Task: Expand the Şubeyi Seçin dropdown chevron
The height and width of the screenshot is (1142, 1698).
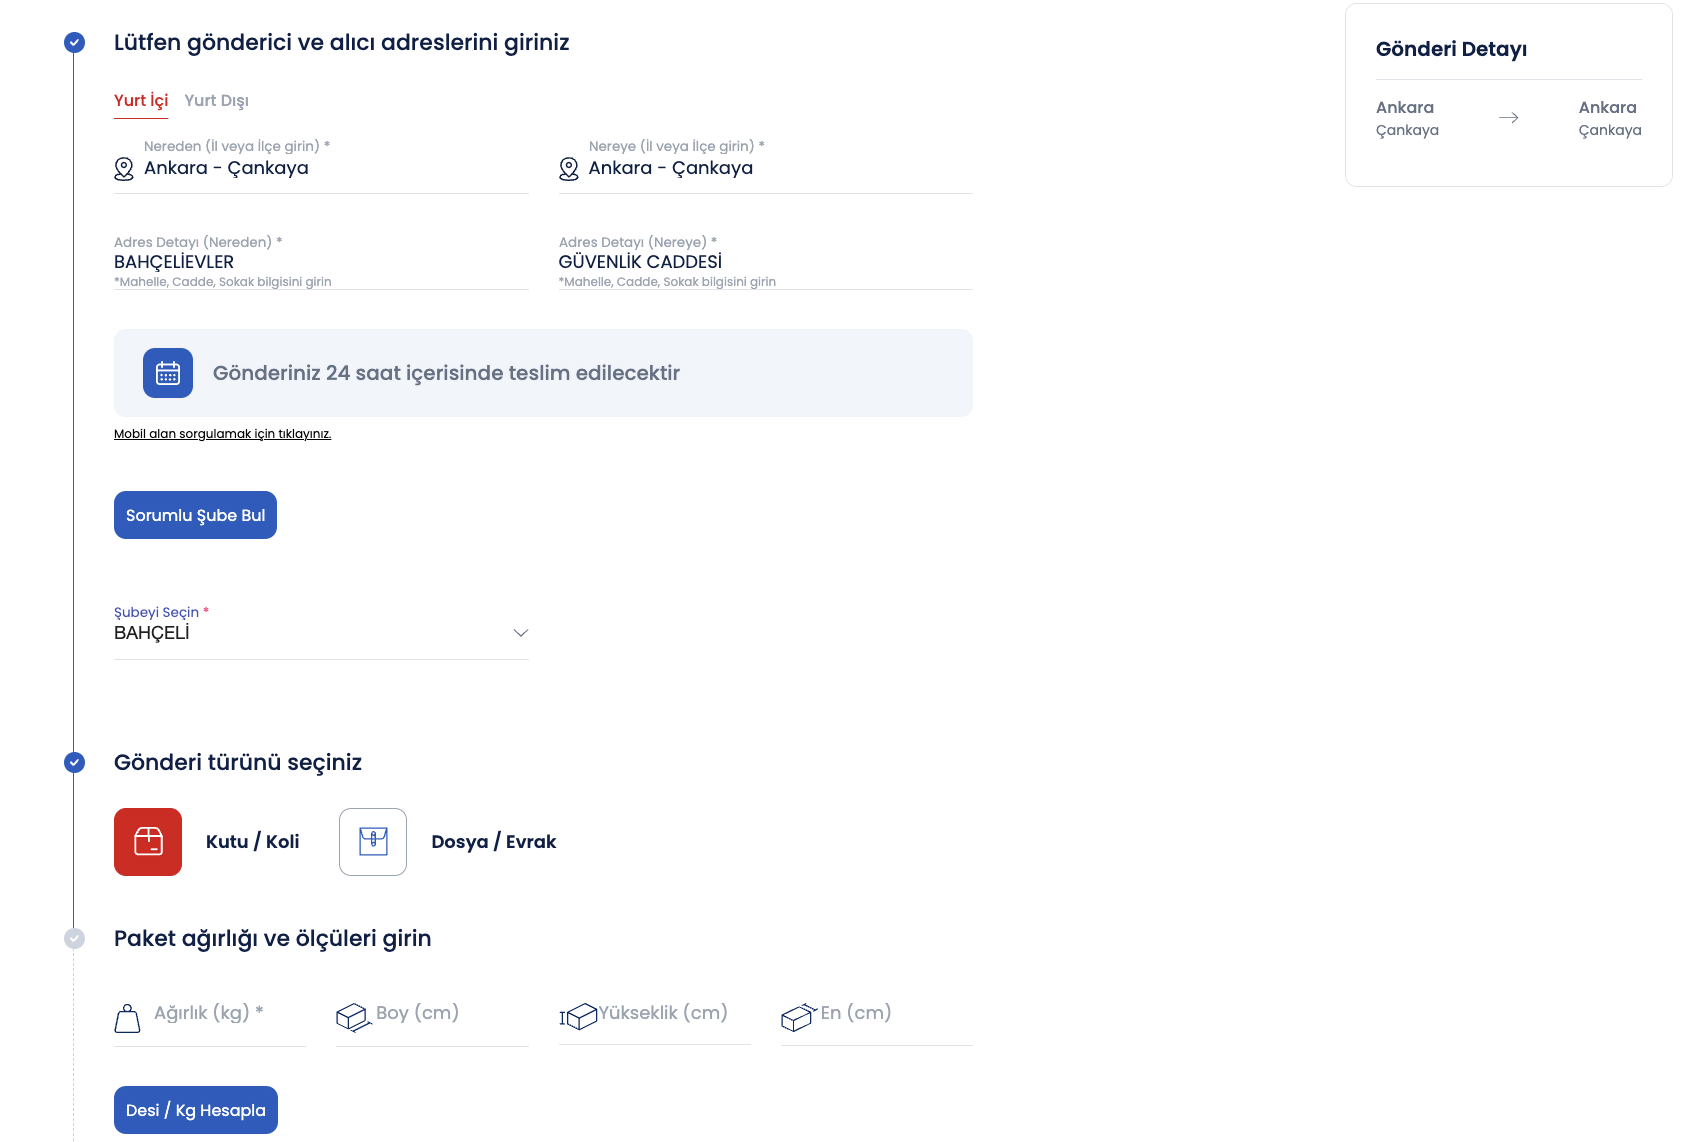Action: tap(520, 633)
